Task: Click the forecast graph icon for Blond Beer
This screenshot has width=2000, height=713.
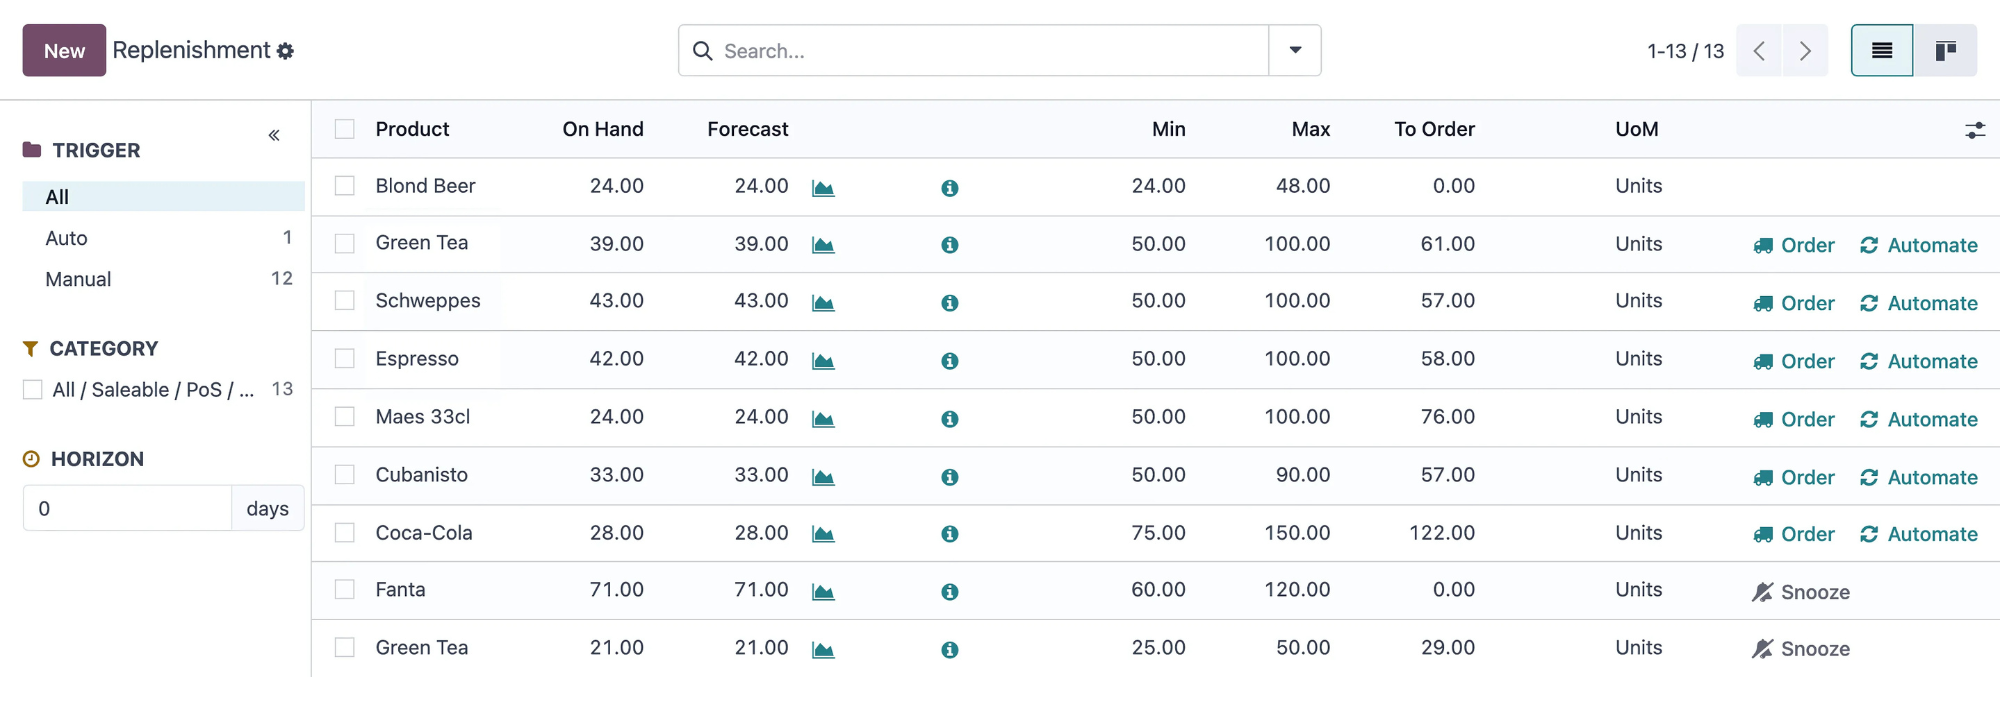Action: (823, 188)
